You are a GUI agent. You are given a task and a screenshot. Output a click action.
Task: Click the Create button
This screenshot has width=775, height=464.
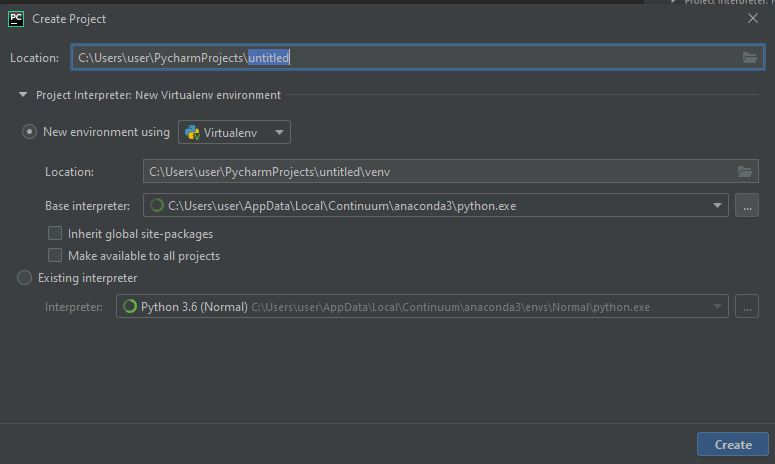coord(733,445)
